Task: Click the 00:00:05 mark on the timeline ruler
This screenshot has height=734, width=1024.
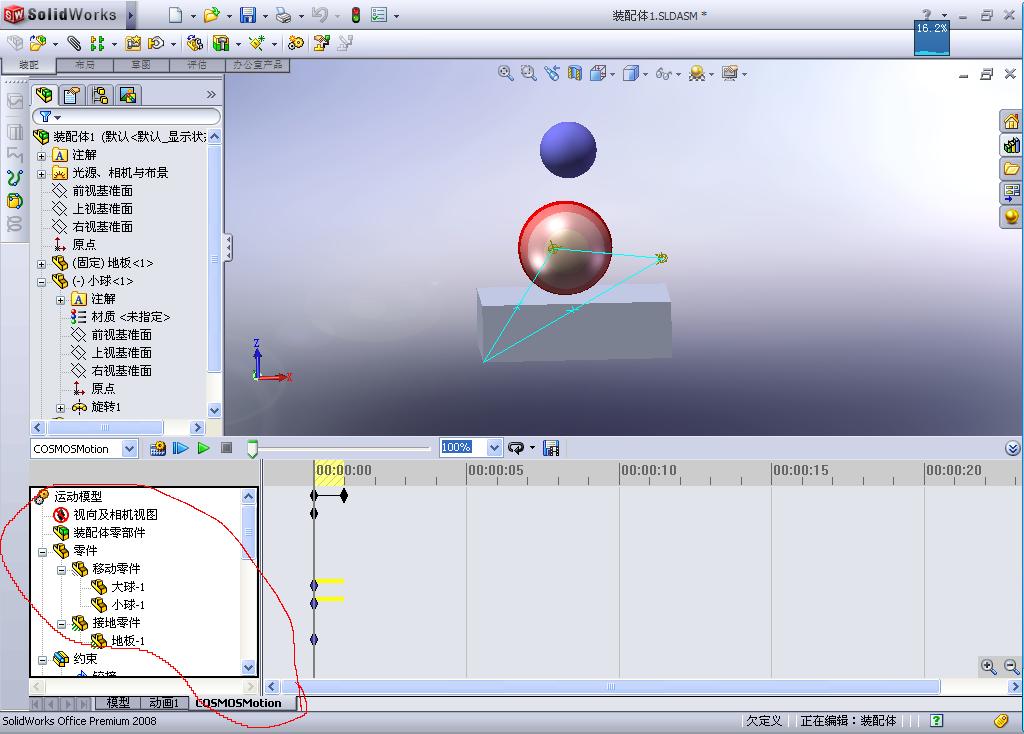Action: (495, 470)
